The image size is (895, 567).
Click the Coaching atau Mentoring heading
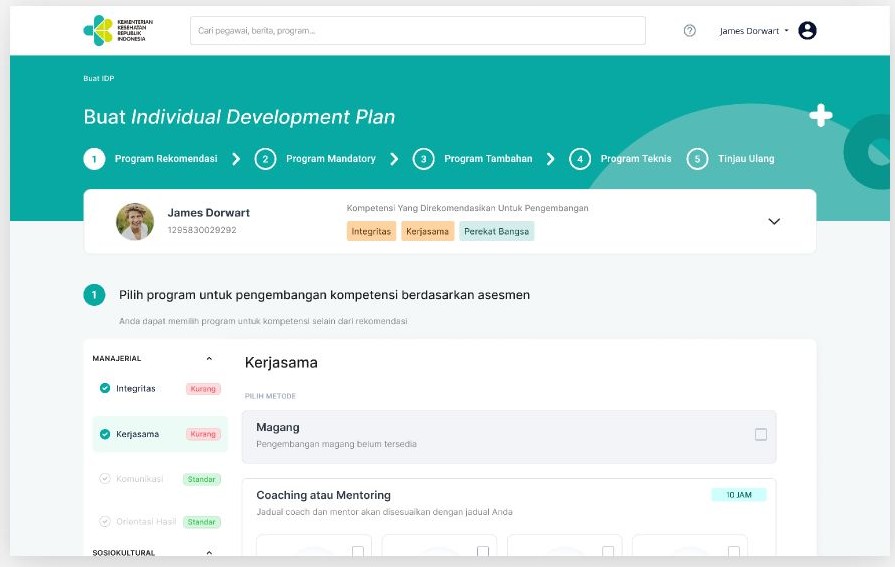coord(324,495)
